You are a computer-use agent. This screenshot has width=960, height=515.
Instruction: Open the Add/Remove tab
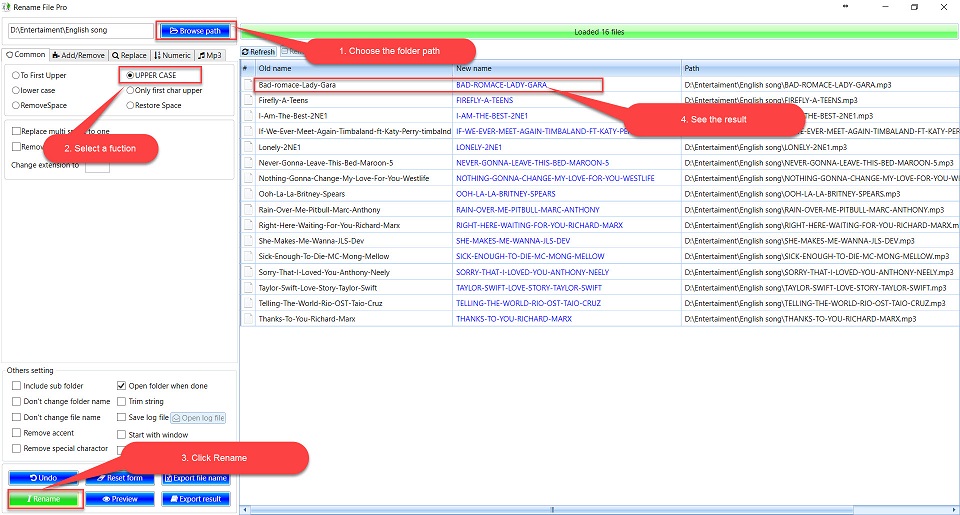point(79,55)
